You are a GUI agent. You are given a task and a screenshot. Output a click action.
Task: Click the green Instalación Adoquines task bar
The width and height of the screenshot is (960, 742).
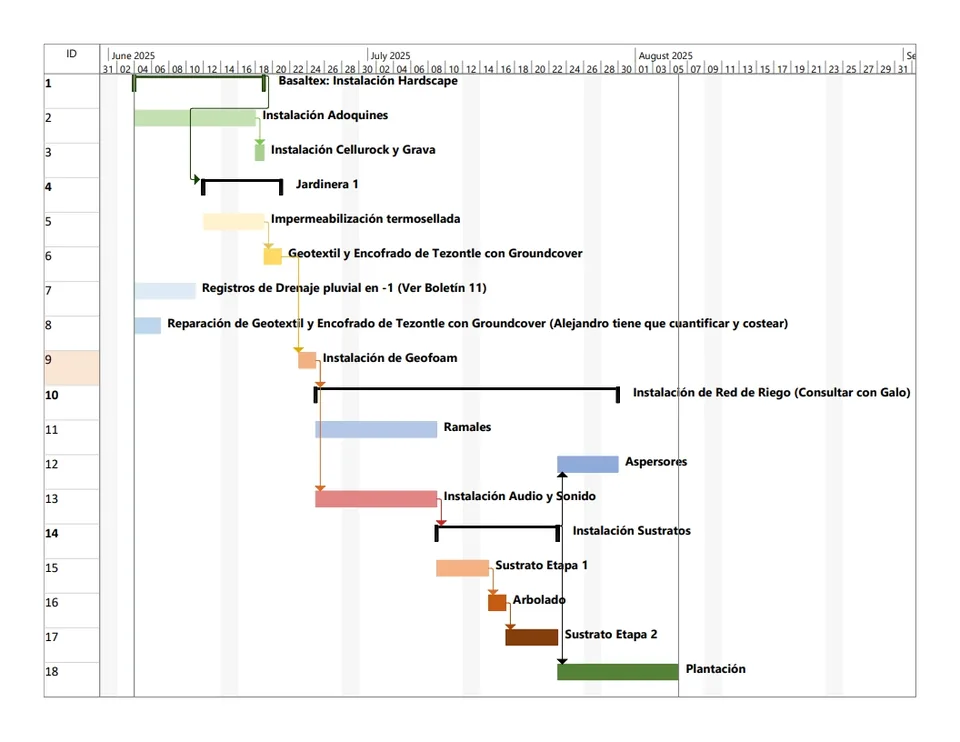pos(195,118)
